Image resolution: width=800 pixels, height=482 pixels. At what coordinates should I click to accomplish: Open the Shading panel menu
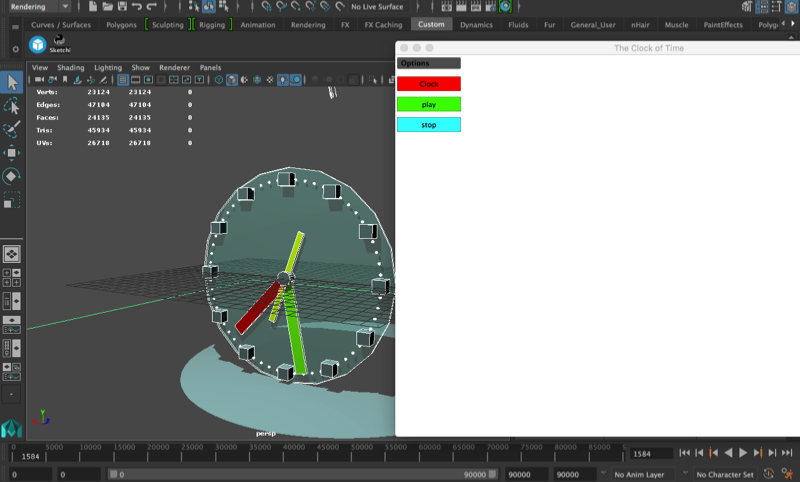[70, 67]
